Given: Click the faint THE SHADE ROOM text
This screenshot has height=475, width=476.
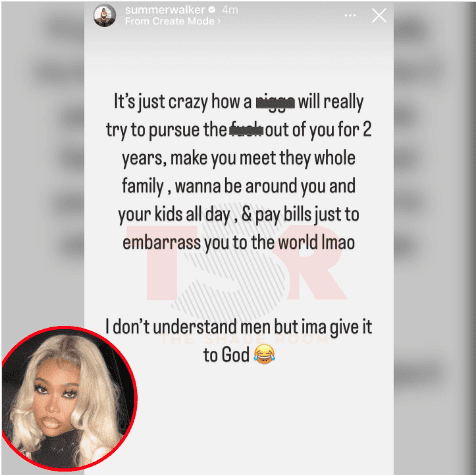Looking at the screenshot, I should click(245, 339).
